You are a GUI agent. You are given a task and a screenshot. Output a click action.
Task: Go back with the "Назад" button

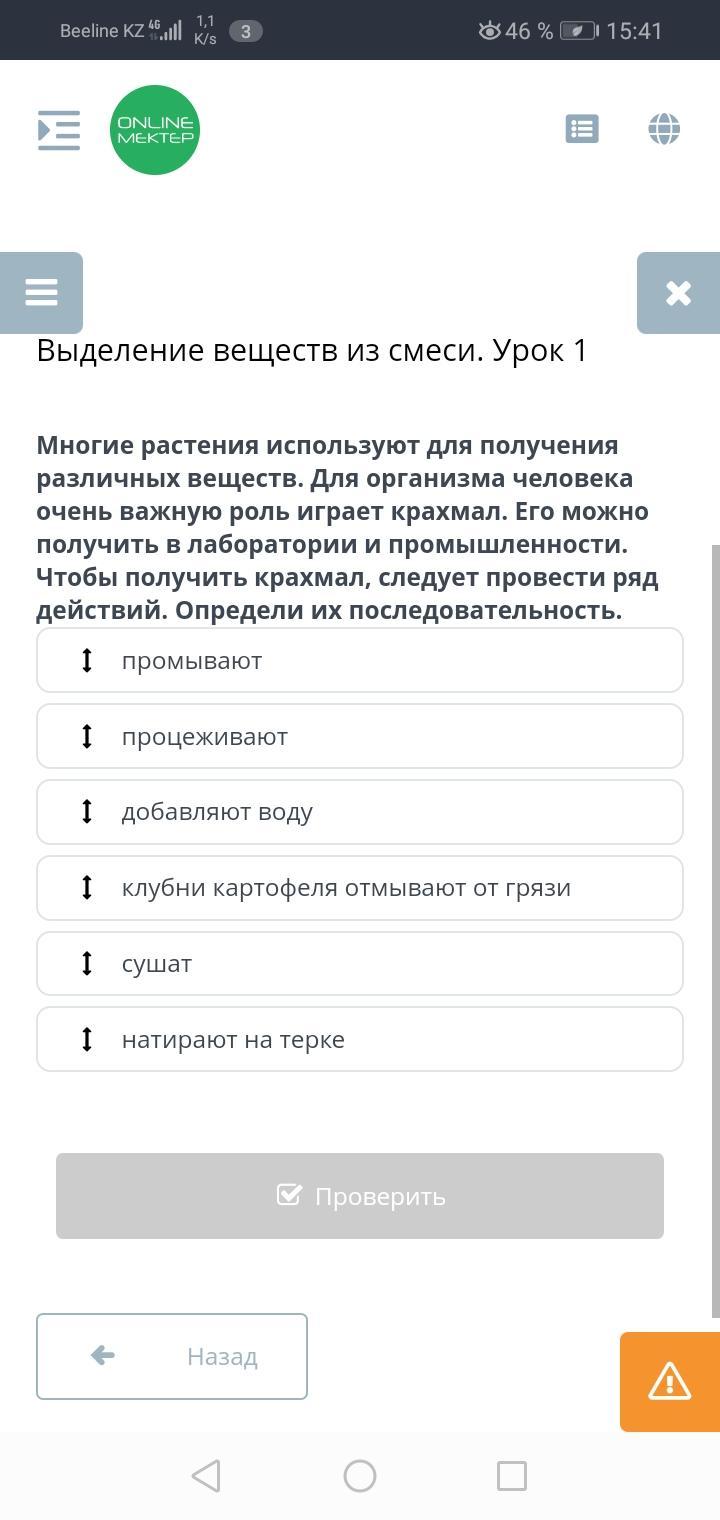(x=172, y=1356)
